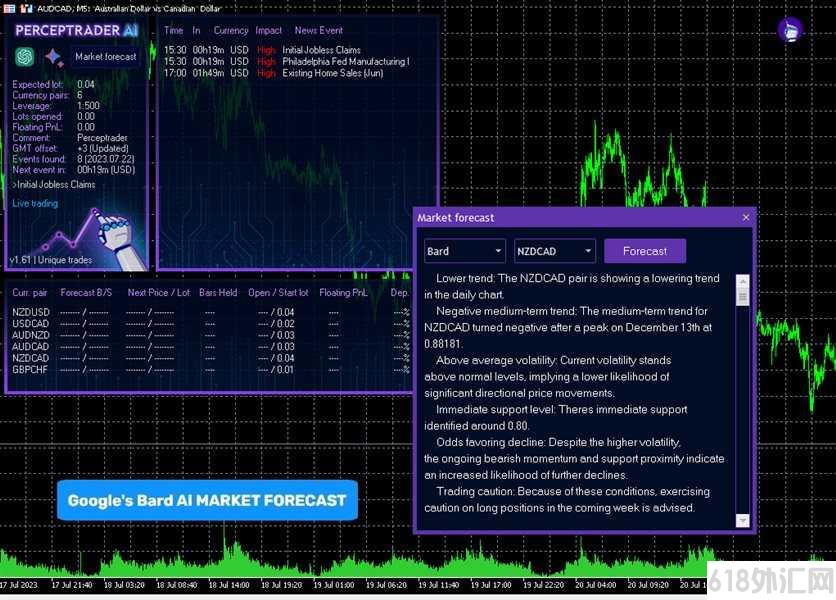Click the round avatar icon at top right

[x=790, y=30]
